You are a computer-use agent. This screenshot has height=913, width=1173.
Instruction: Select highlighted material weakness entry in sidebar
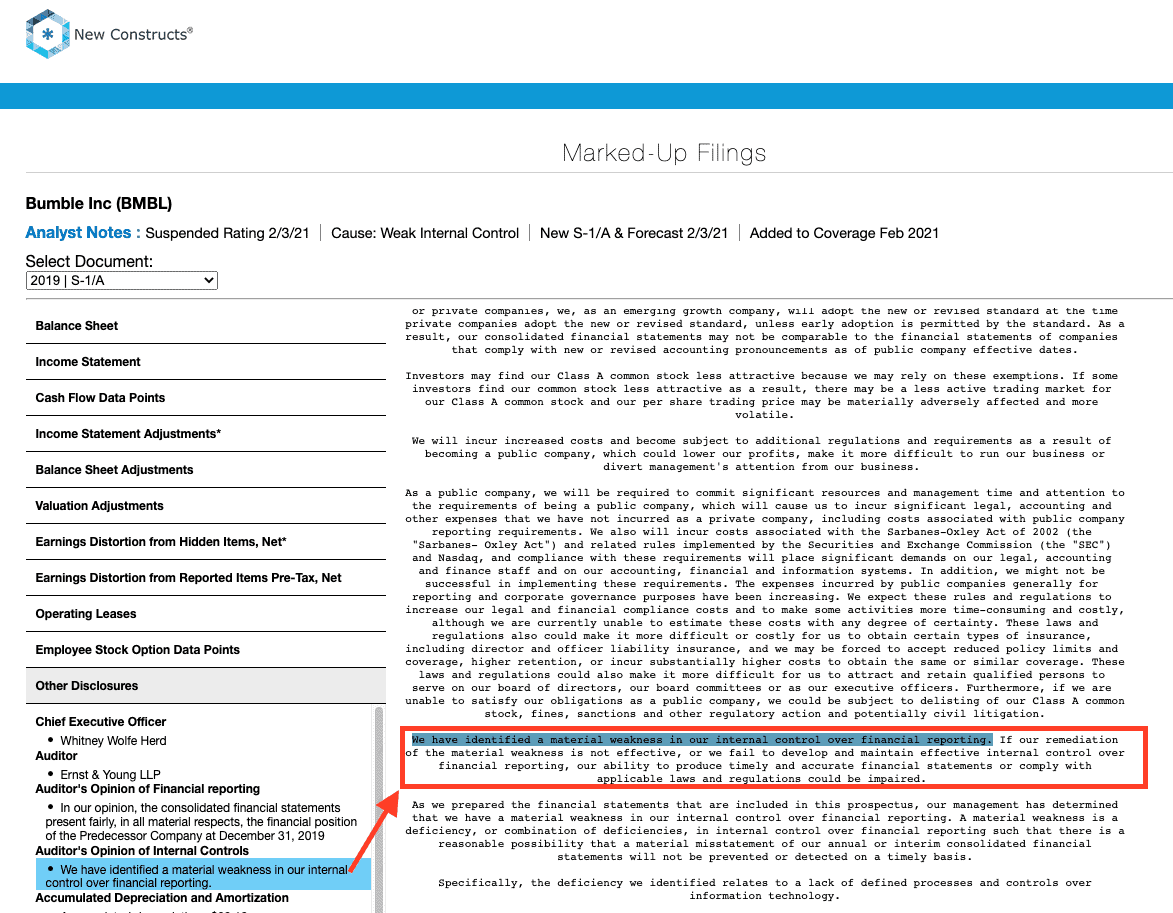[203, 876]
